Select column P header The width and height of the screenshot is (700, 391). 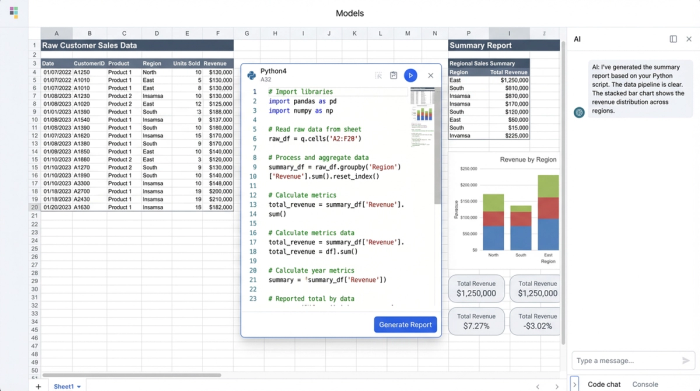(x=468, y=33)
